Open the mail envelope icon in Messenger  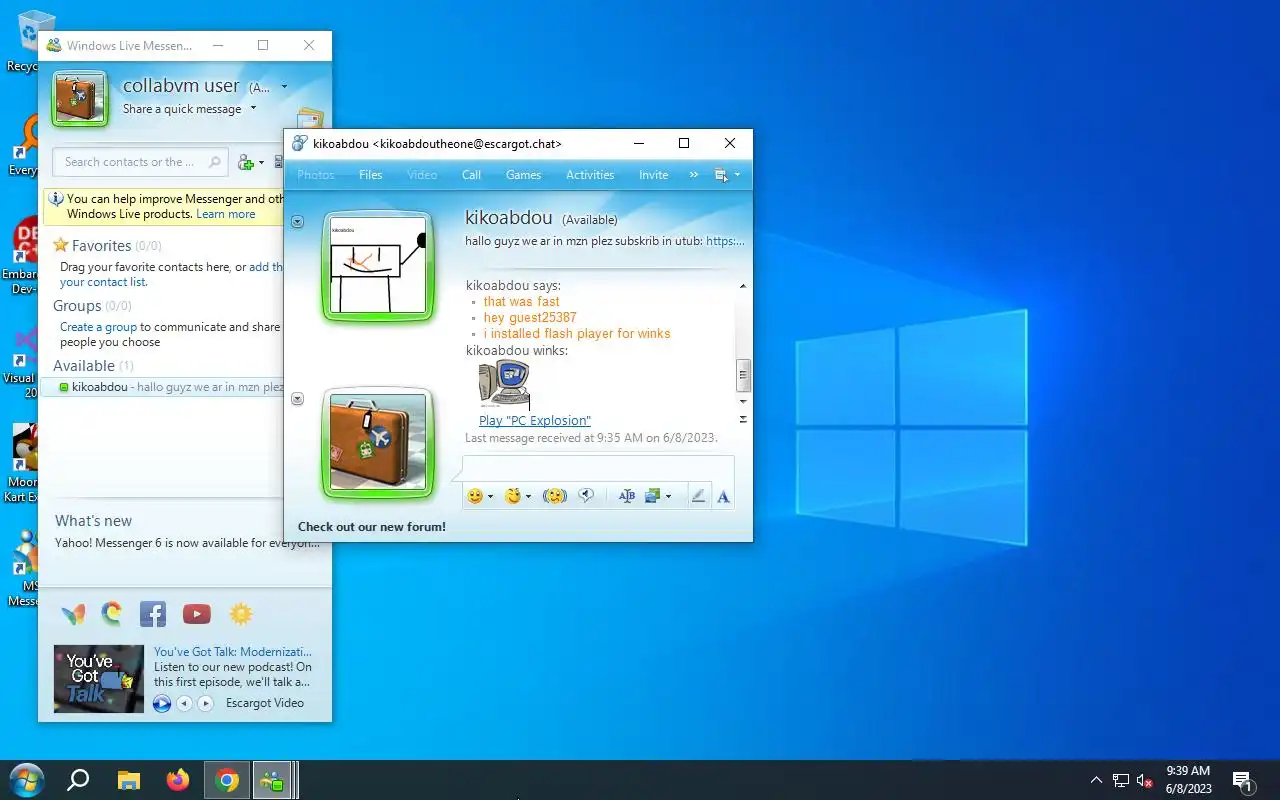(311, 119)
